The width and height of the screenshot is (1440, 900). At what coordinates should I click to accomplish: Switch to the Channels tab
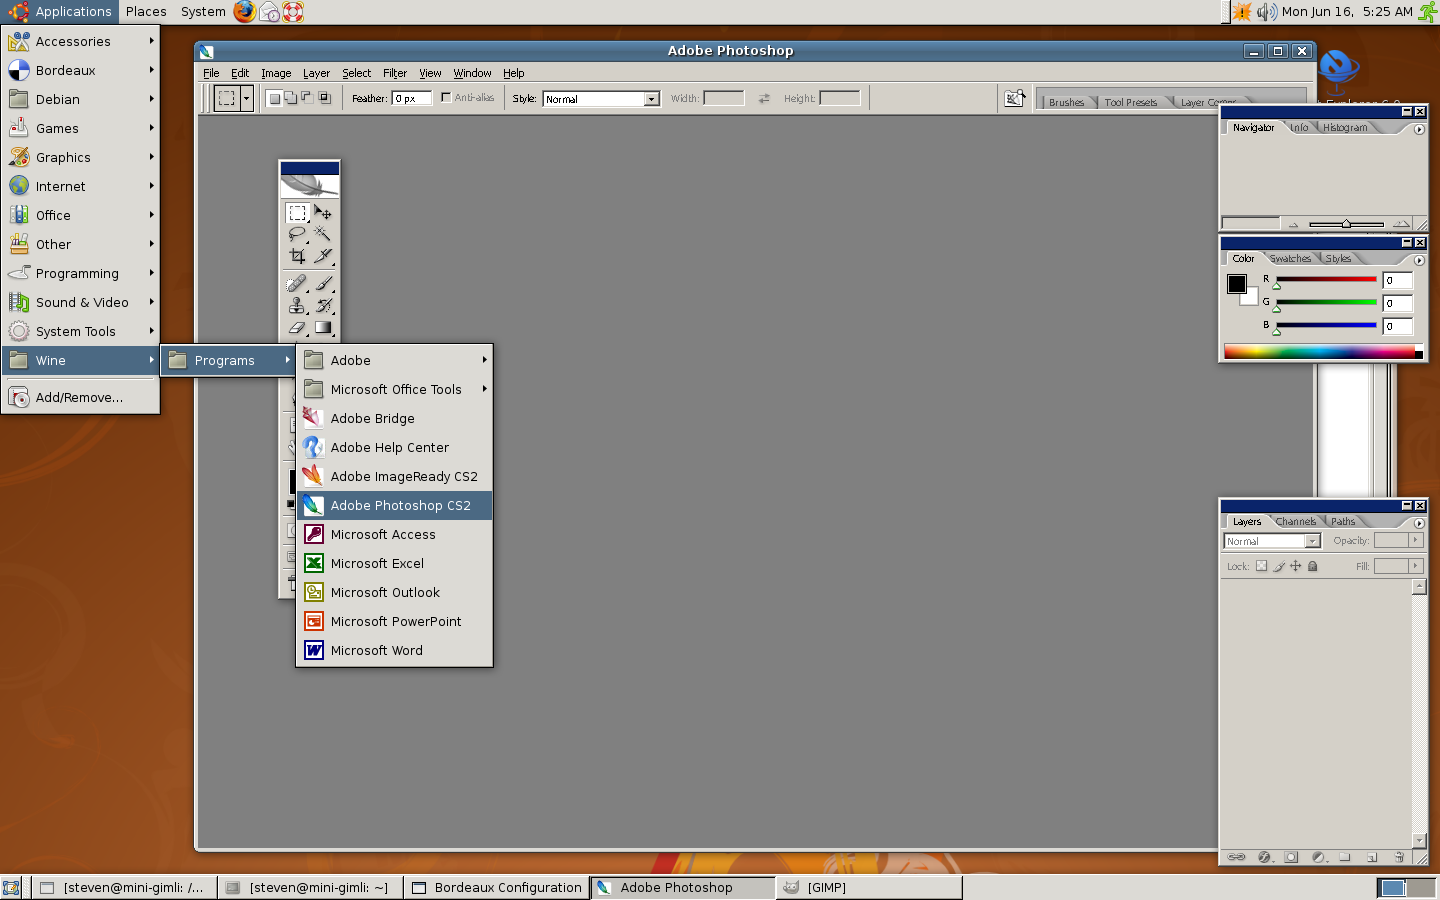pos(1296,521)
